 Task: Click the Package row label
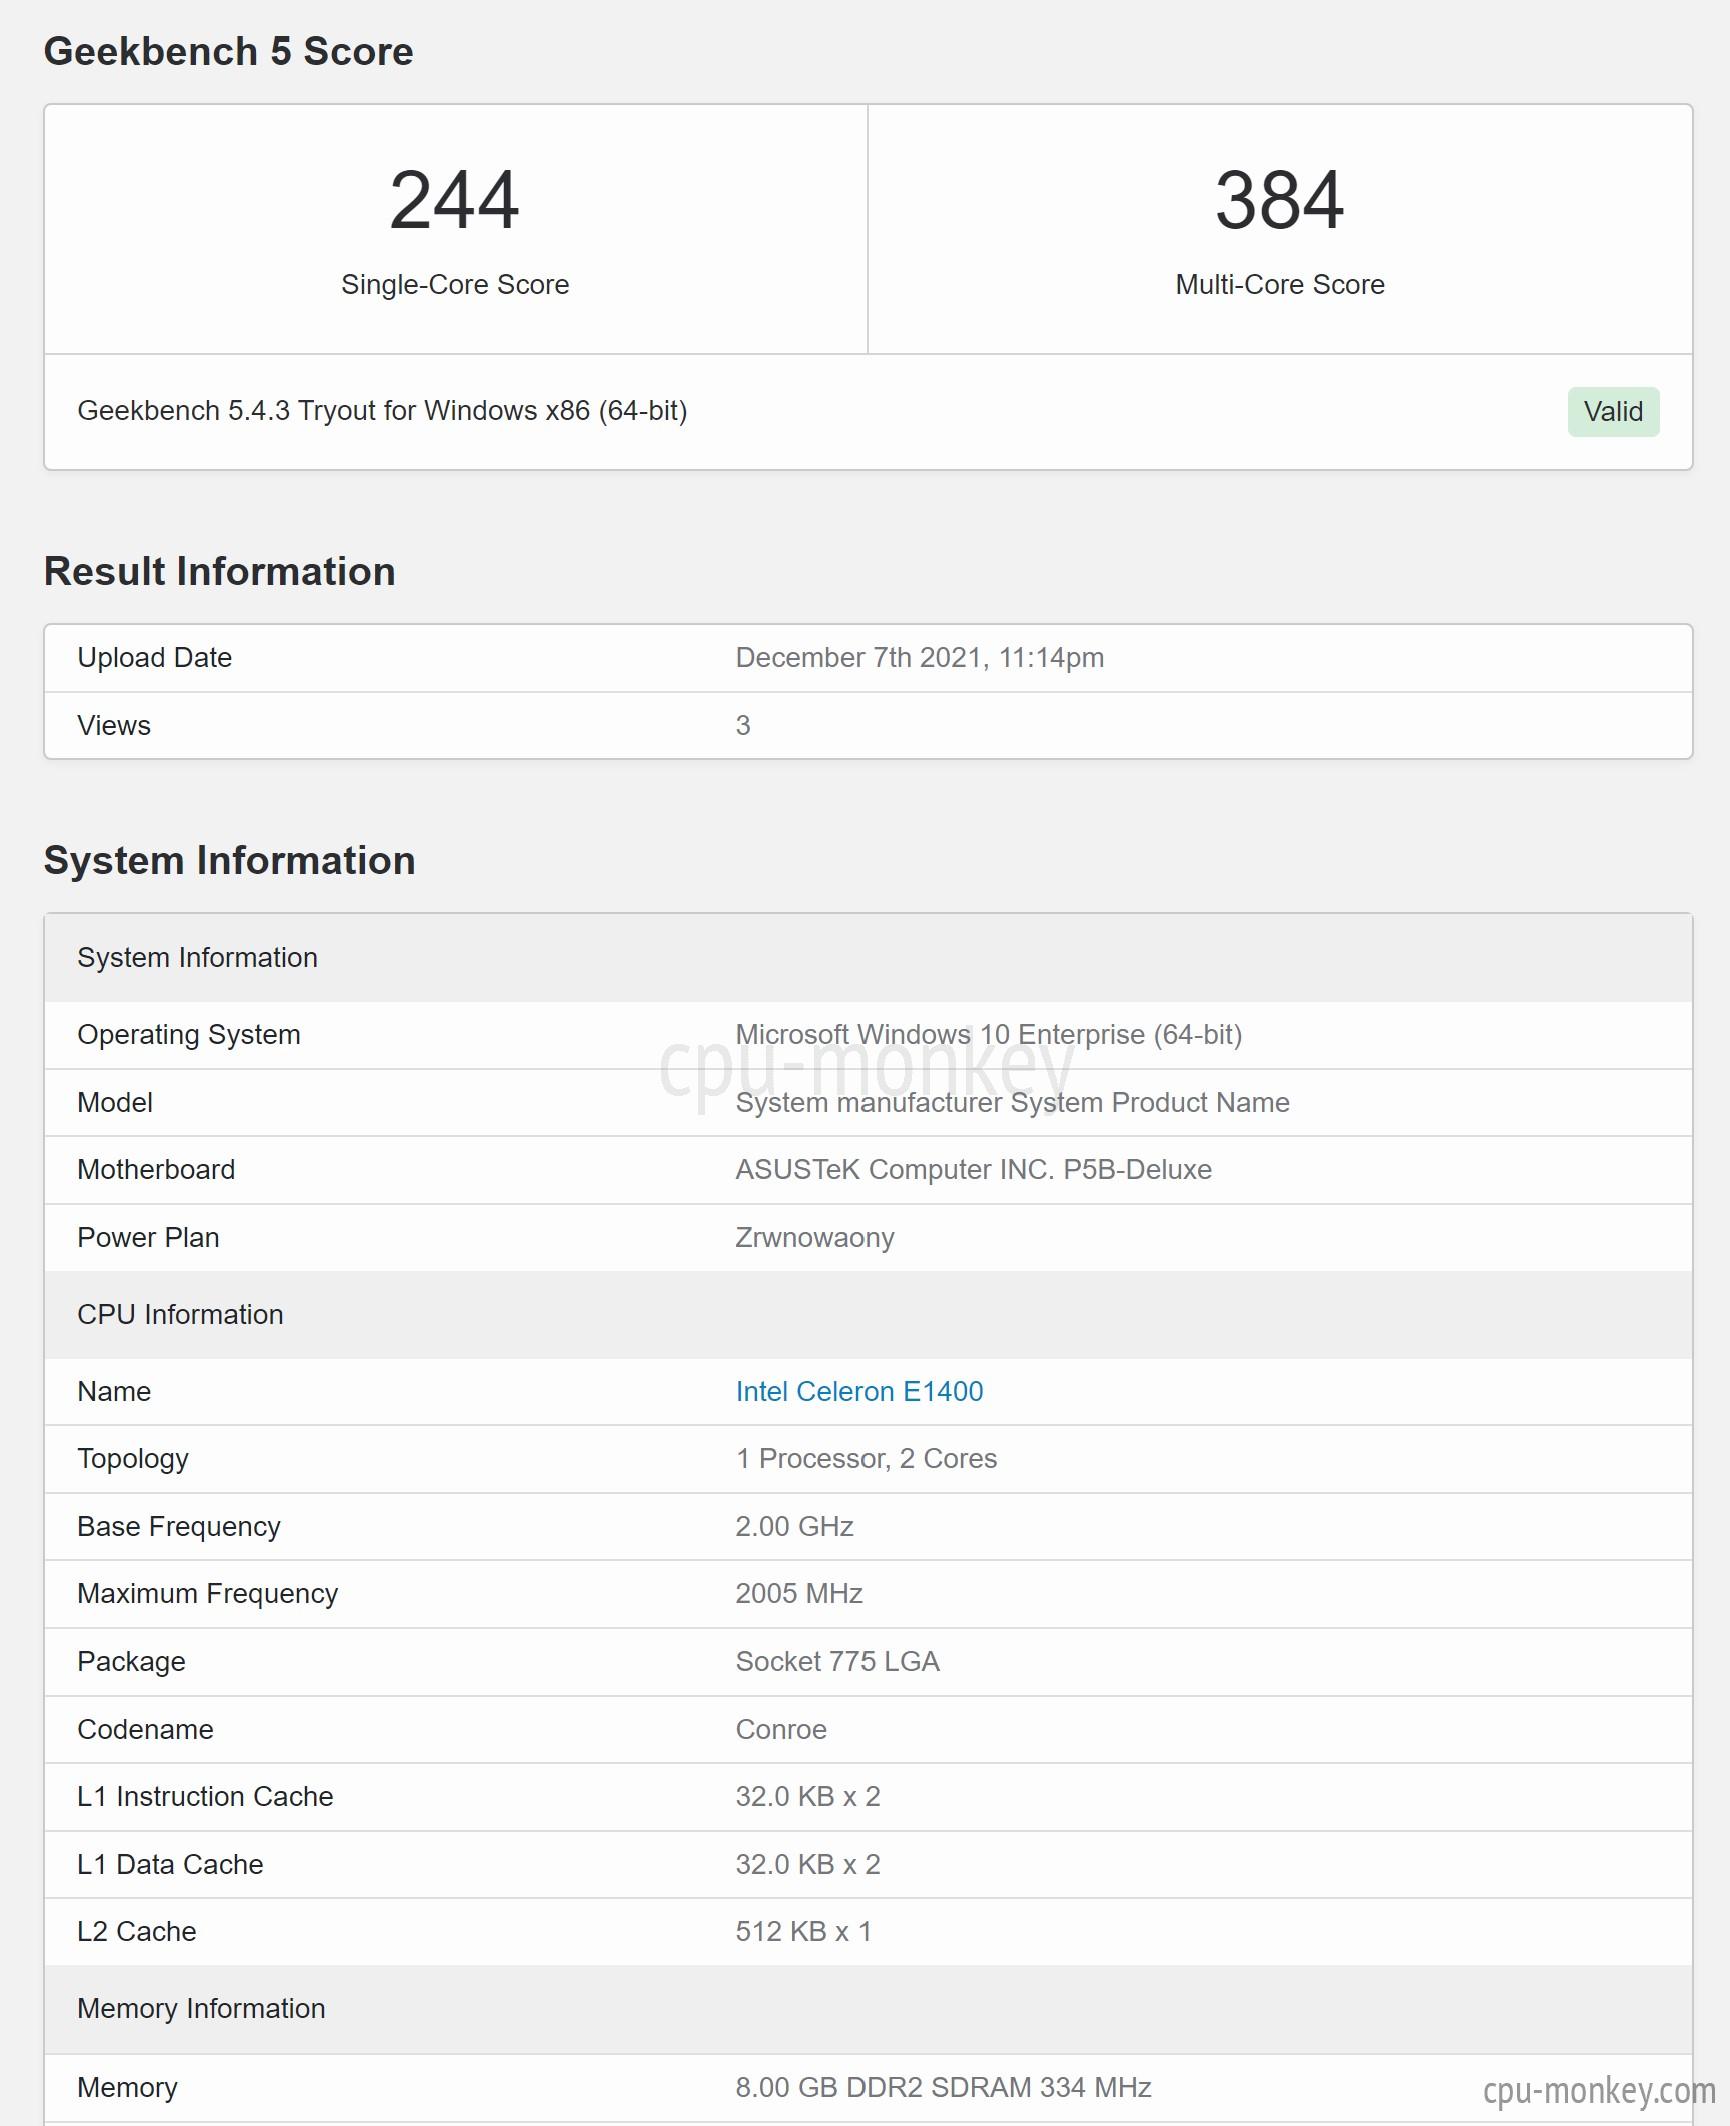coord(131,1661)
